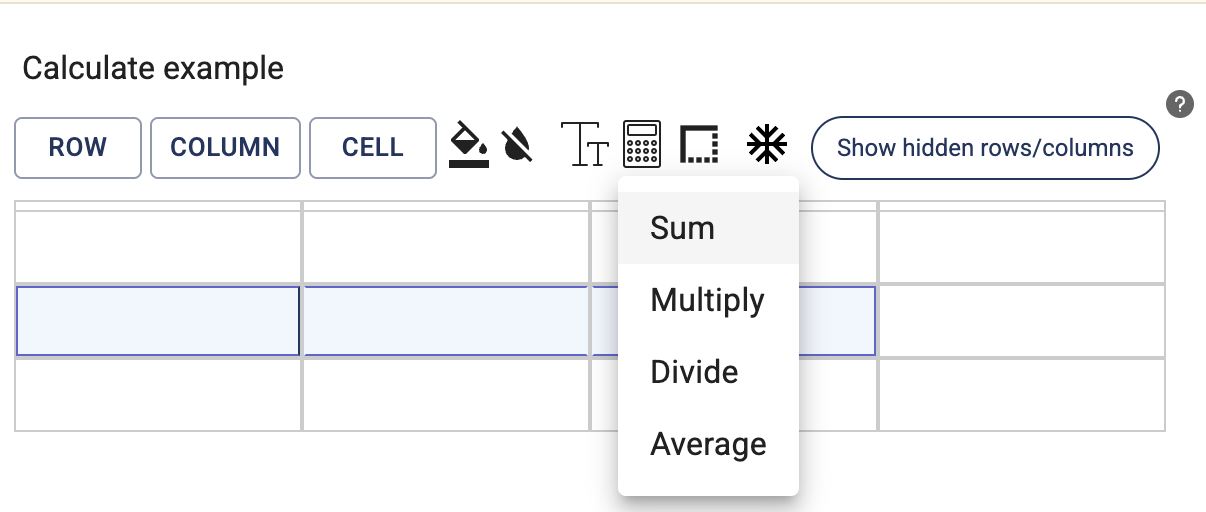1206x512 pixels.
Task: Click the top-right table cell
Action: point(1021,247)
